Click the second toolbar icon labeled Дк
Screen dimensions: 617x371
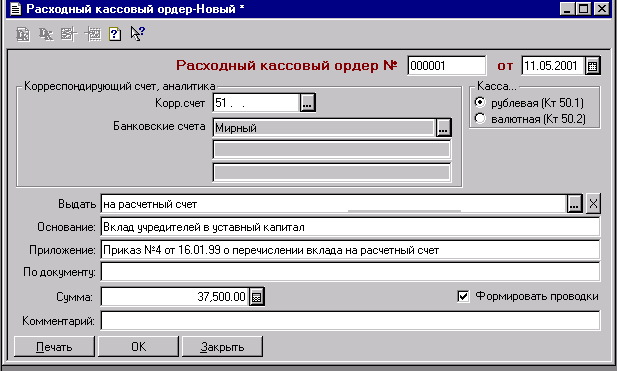(46, 34)
